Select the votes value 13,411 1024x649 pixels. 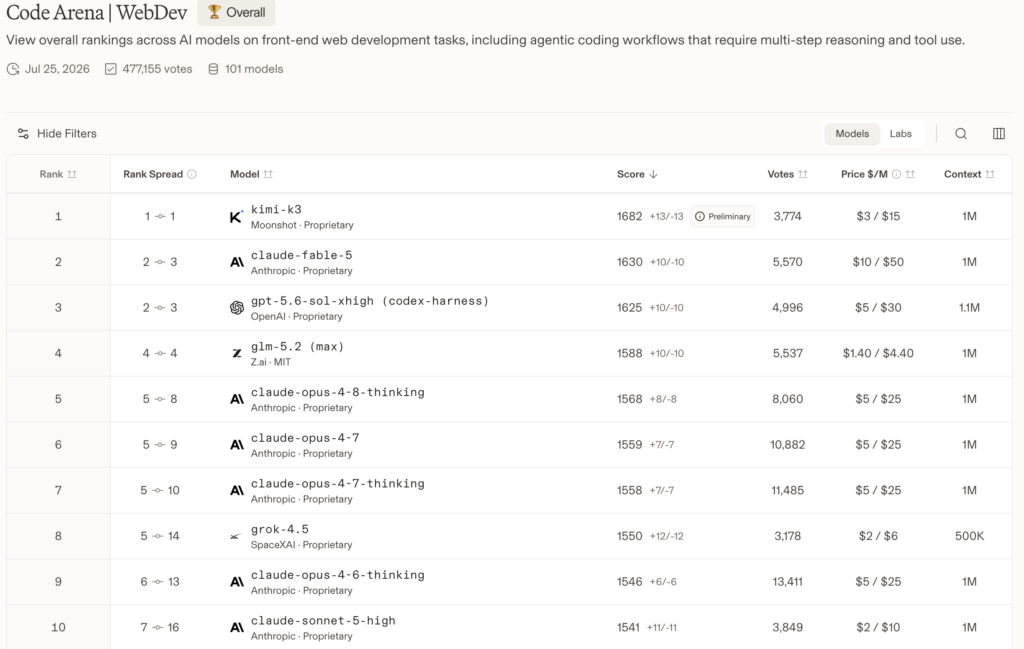788,582
